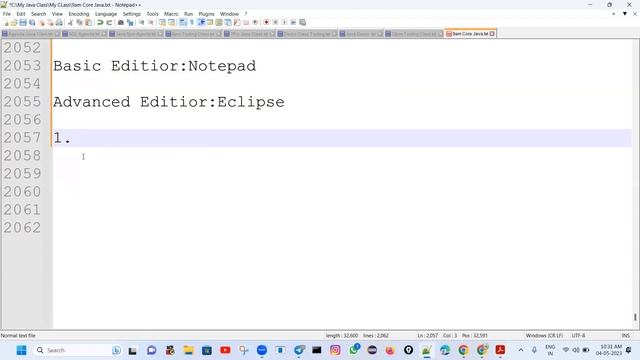Expand hidden system tray icons chevron
Image resolution: width=640 pixels, height=360 pixels.
521,350
